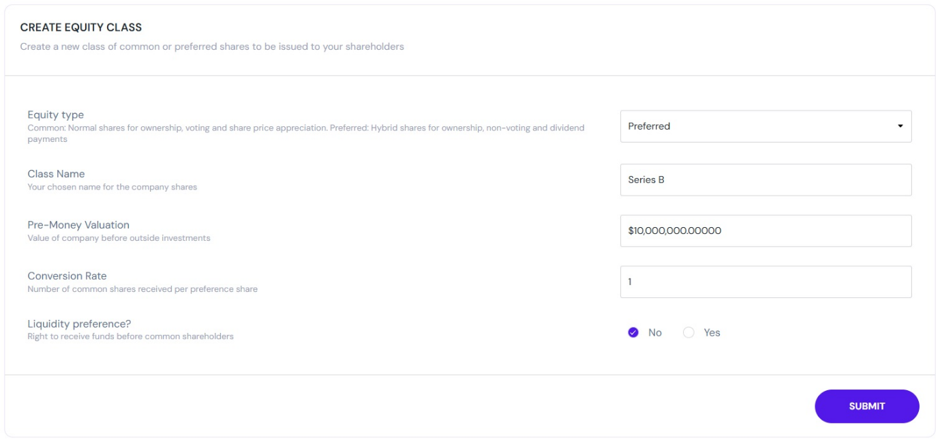Focus the Class Name field containing Series B
The image size is (940, 440).
[766, 180]
